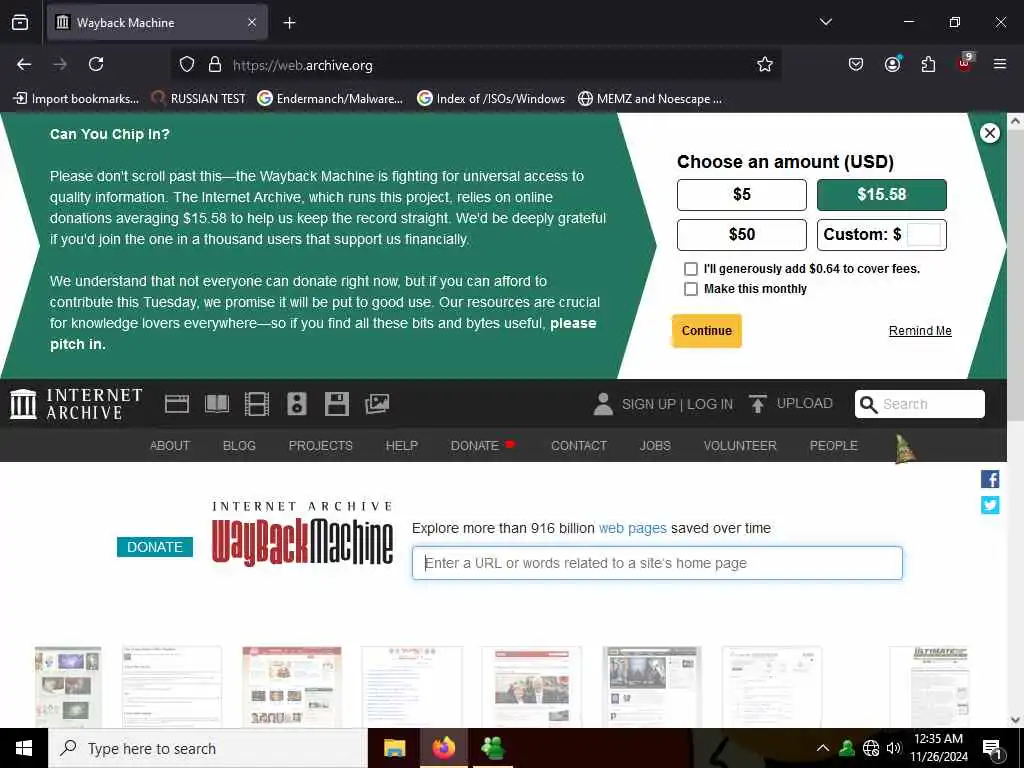Viewport: 1024px width, 768px height.
Task: Click the tracking protection shield icon
Action: tap(187, 65)
